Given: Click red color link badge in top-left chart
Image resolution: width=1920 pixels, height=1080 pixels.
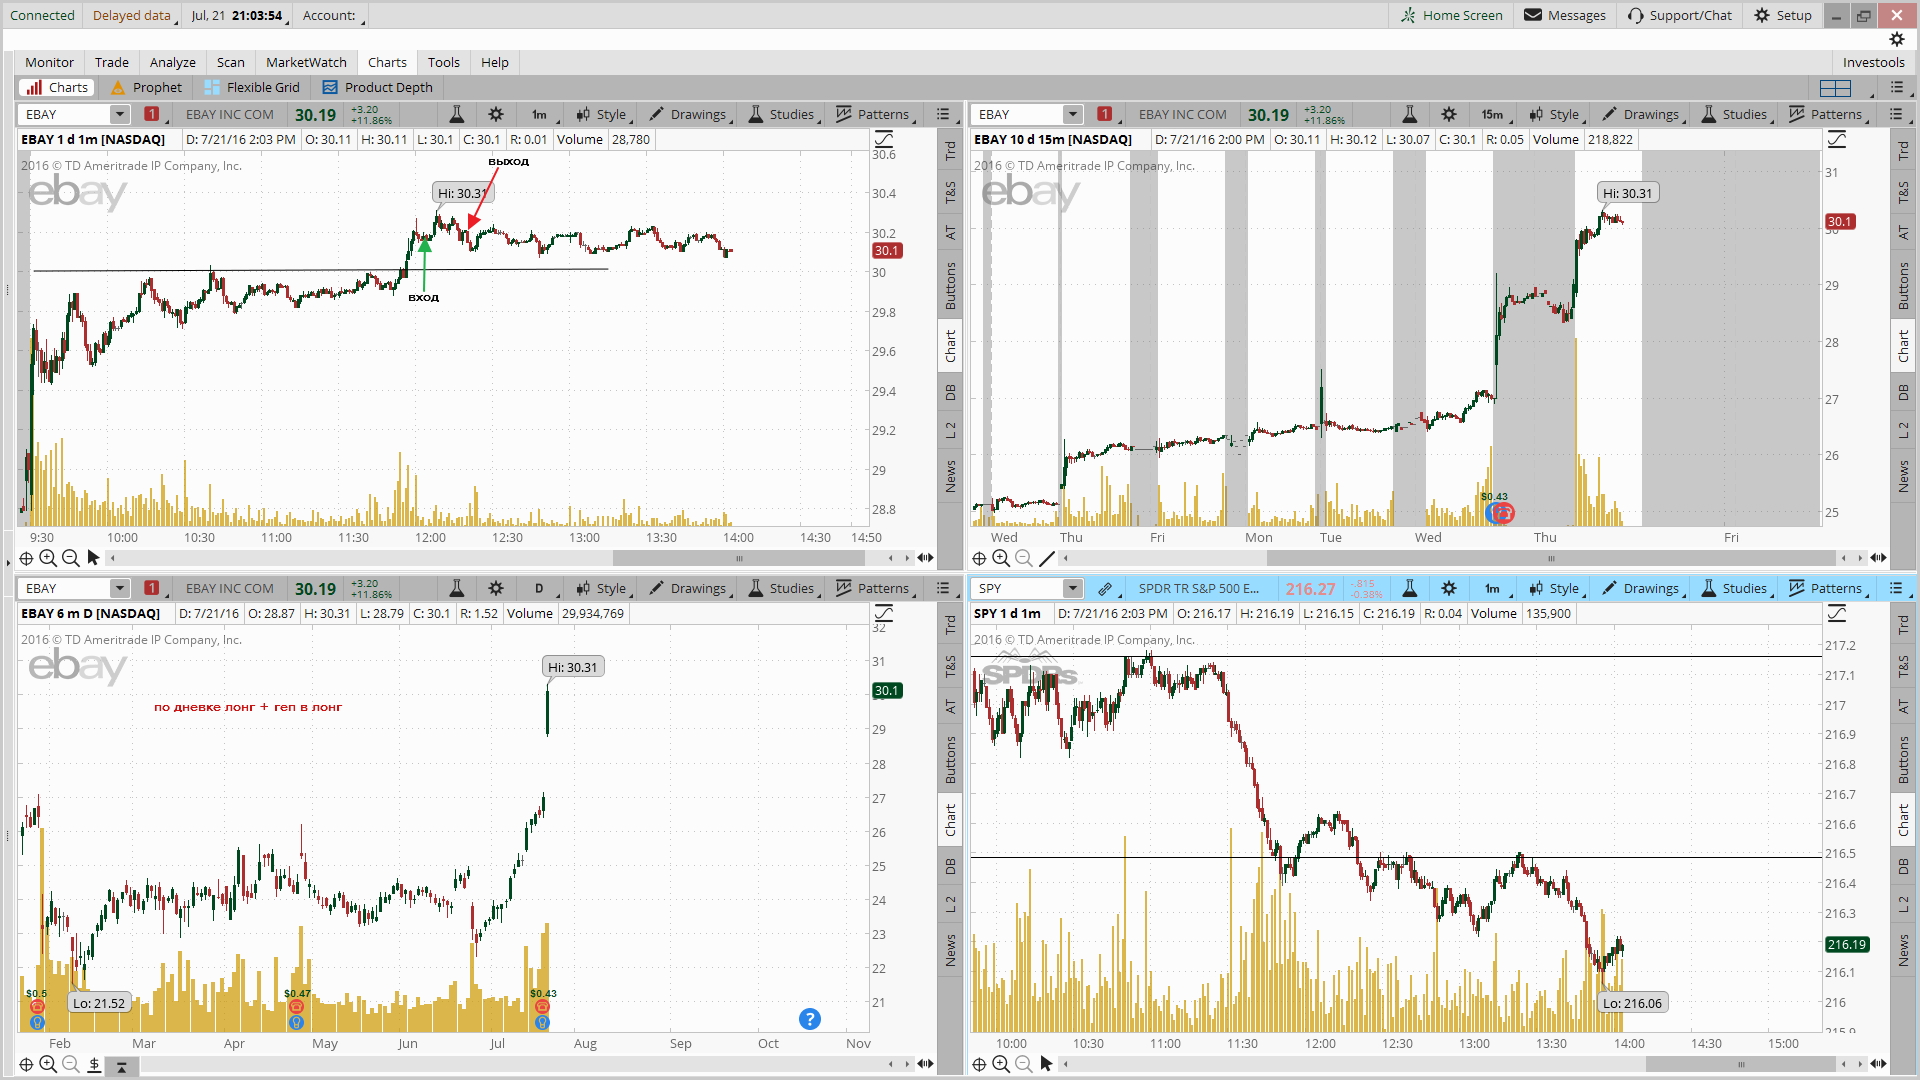Looking at the screenshot, I should click(152, 114).
